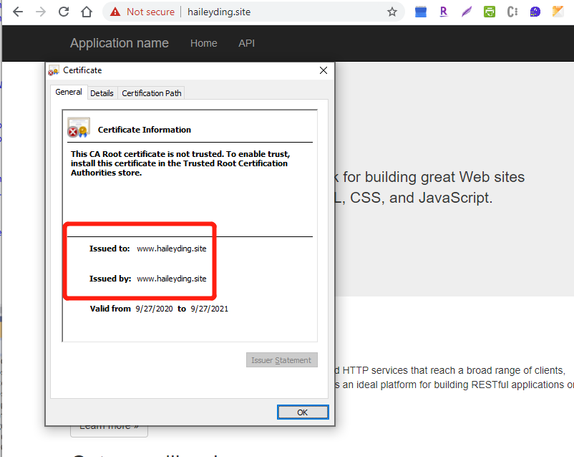Image resolution: width=574 pixels, height=457 pixels.
Task: Click the Certificate dialog title icon
Action: point(53,70)
